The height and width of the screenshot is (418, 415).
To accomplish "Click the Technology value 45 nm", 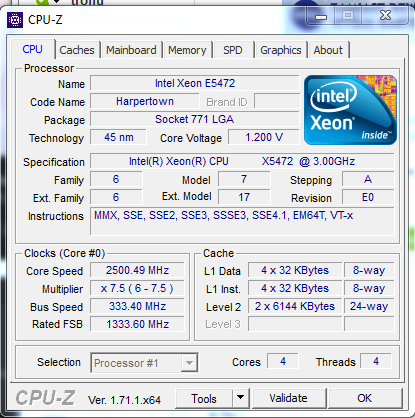I will click(119, 137).
